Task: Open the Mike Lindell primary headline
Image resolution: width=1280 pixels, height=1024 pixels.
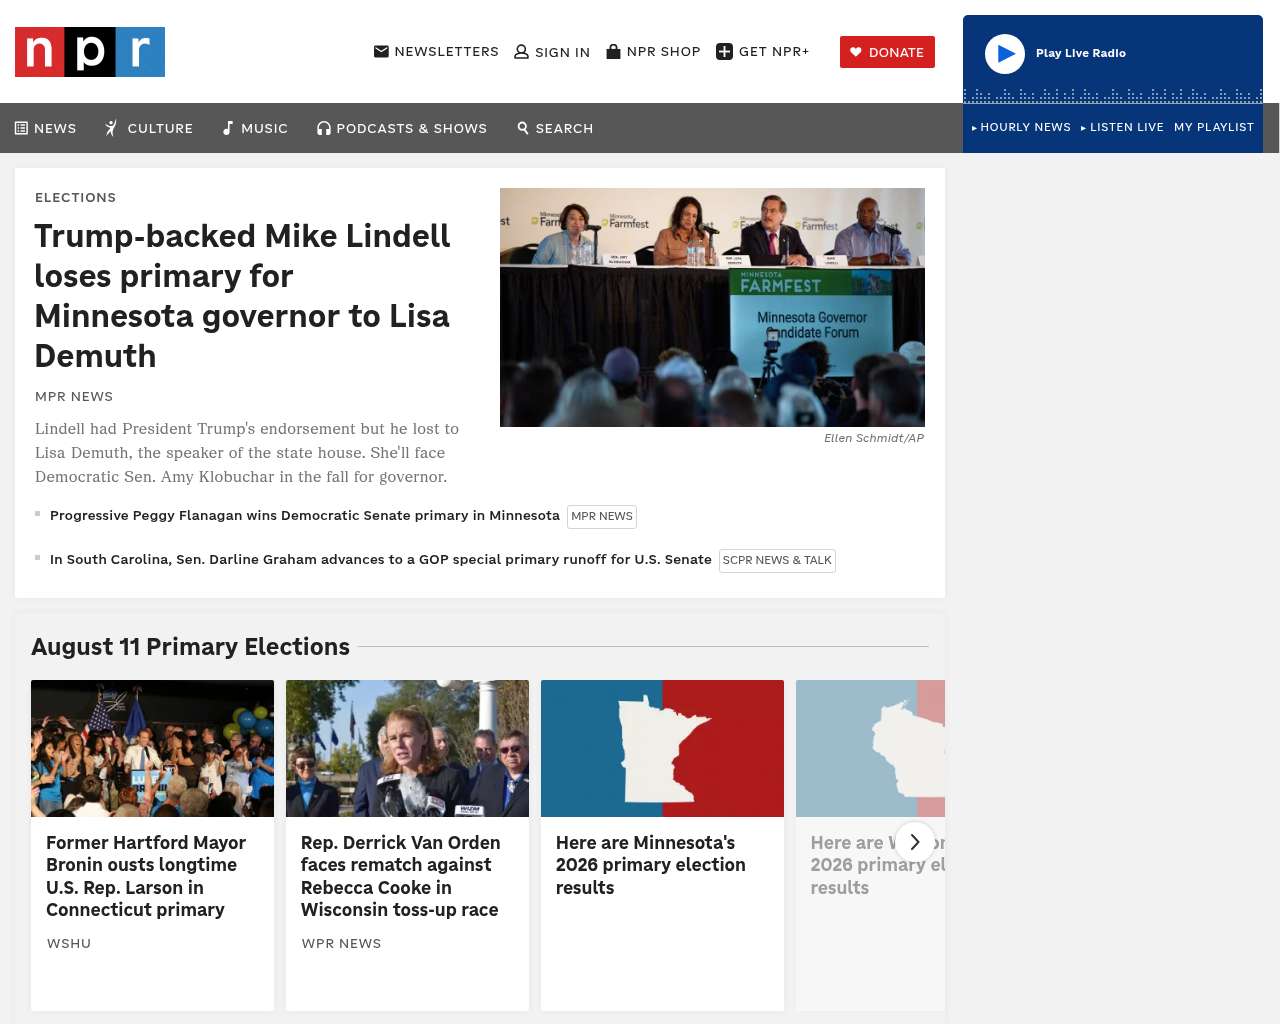Action: point(243,296)
